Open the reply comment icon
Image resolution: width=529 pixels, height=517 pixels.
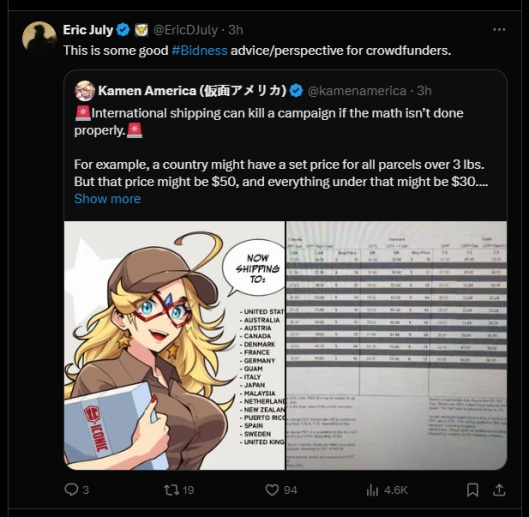click(71, 489)
